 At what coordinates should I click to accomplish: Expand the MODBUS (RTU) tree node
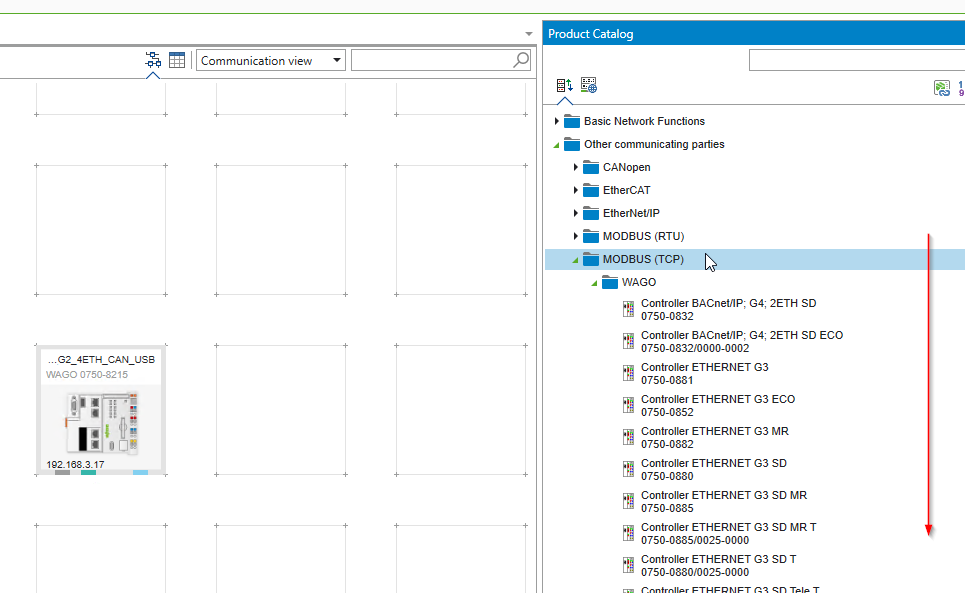click(x=575, y=236)
